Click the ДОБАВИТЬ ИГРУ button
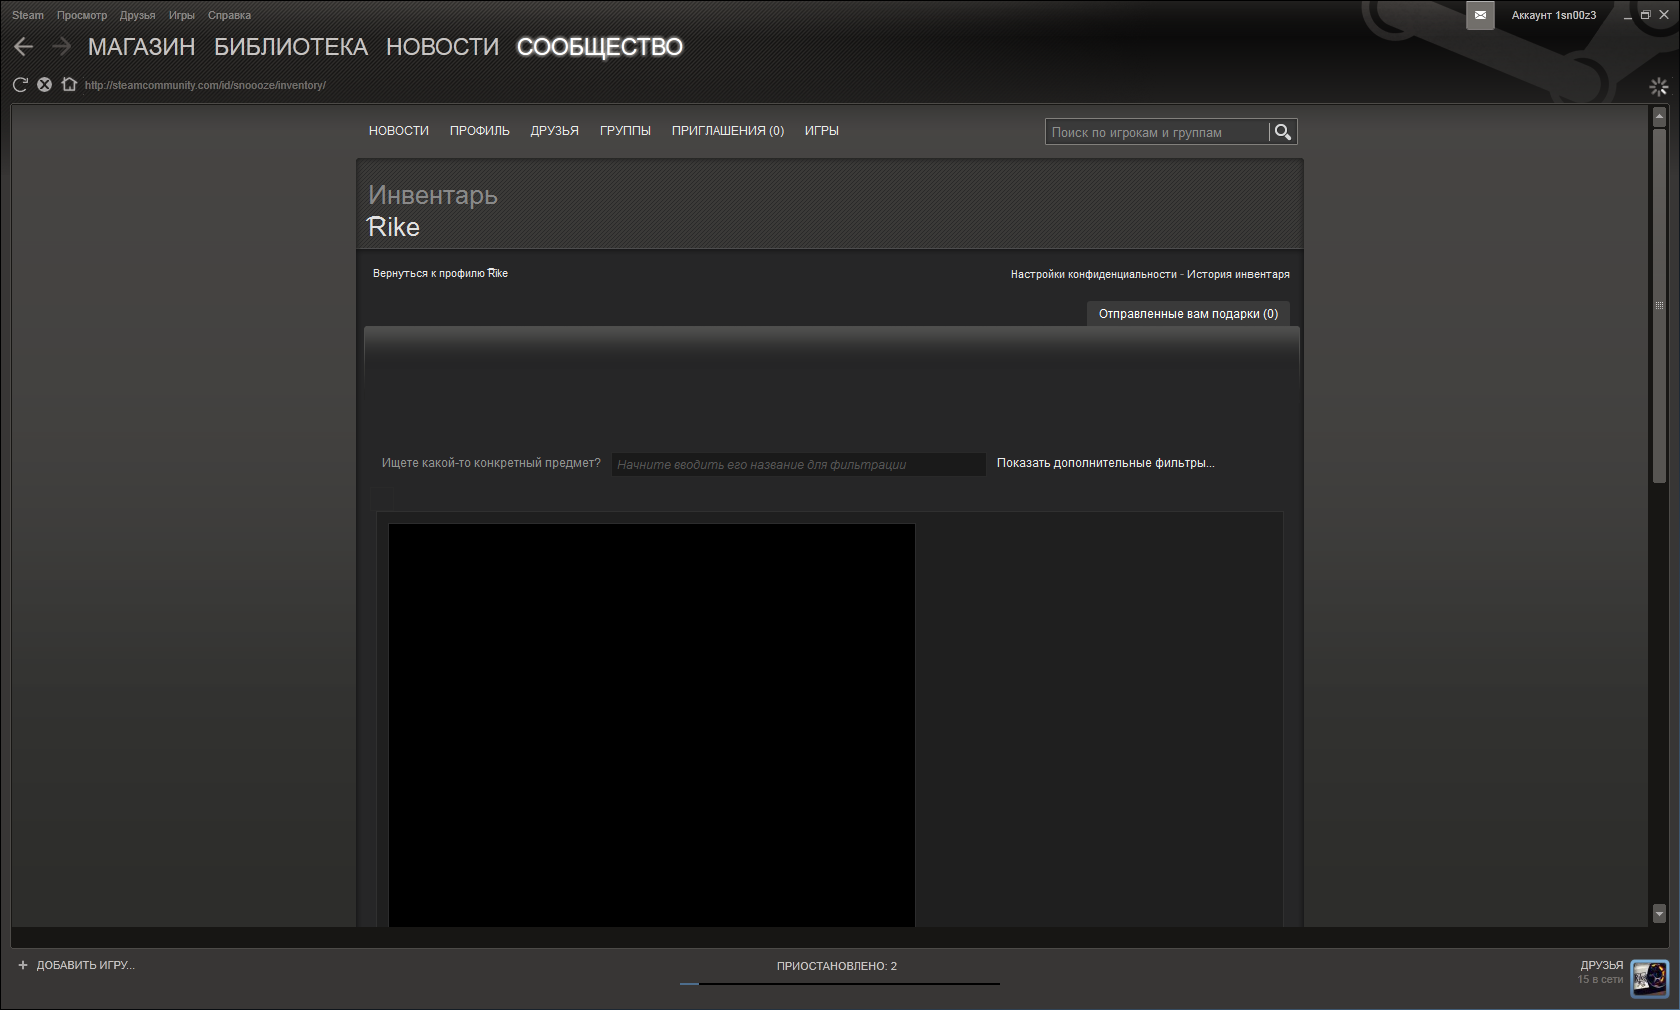 pyautogui.click(x=76, y=965)
